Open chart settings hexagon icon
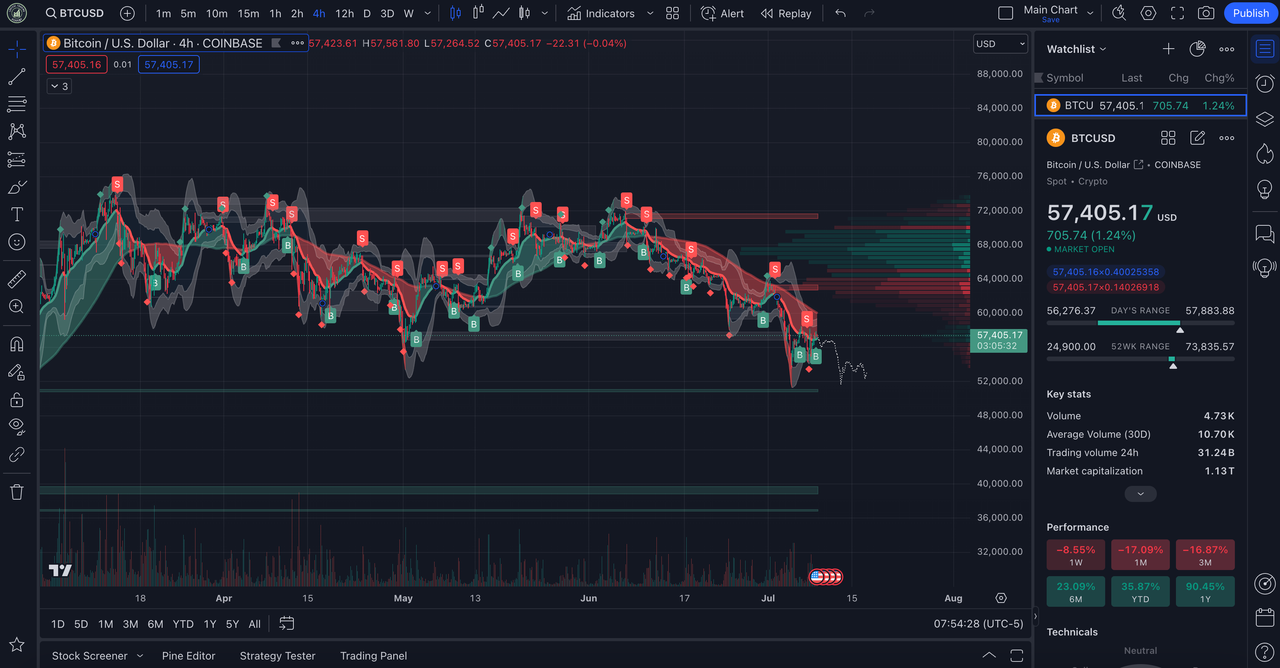This screenshot has width=1280, height=668. pyautogui.click(x=1148, y=14)
